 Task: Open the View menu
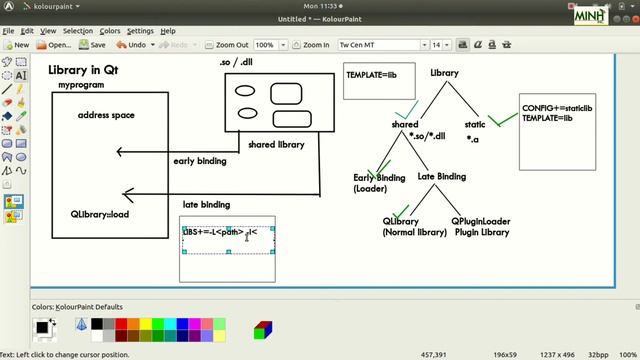tap(48, 31)
